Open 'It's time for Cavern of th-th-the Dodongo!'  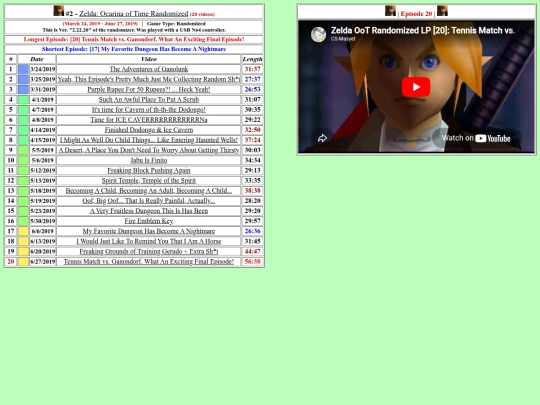149,110
